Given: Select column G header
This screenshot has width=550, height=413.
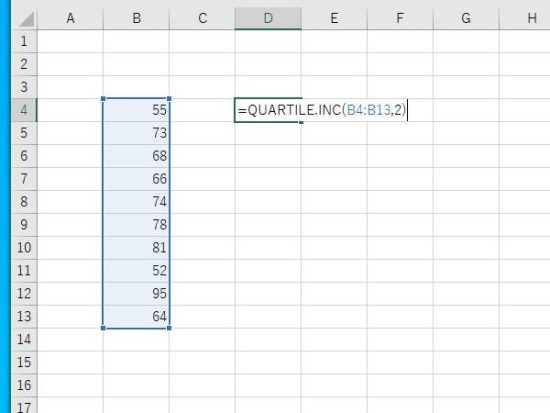Looking at the screenshot, I should tap(466, 18).
